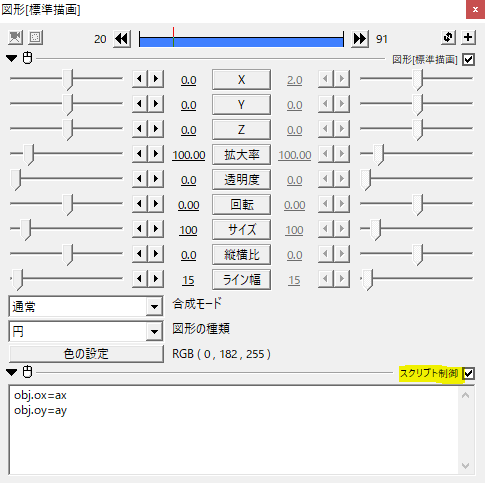Add a filter effect with the plus icon

pos(468,37)
